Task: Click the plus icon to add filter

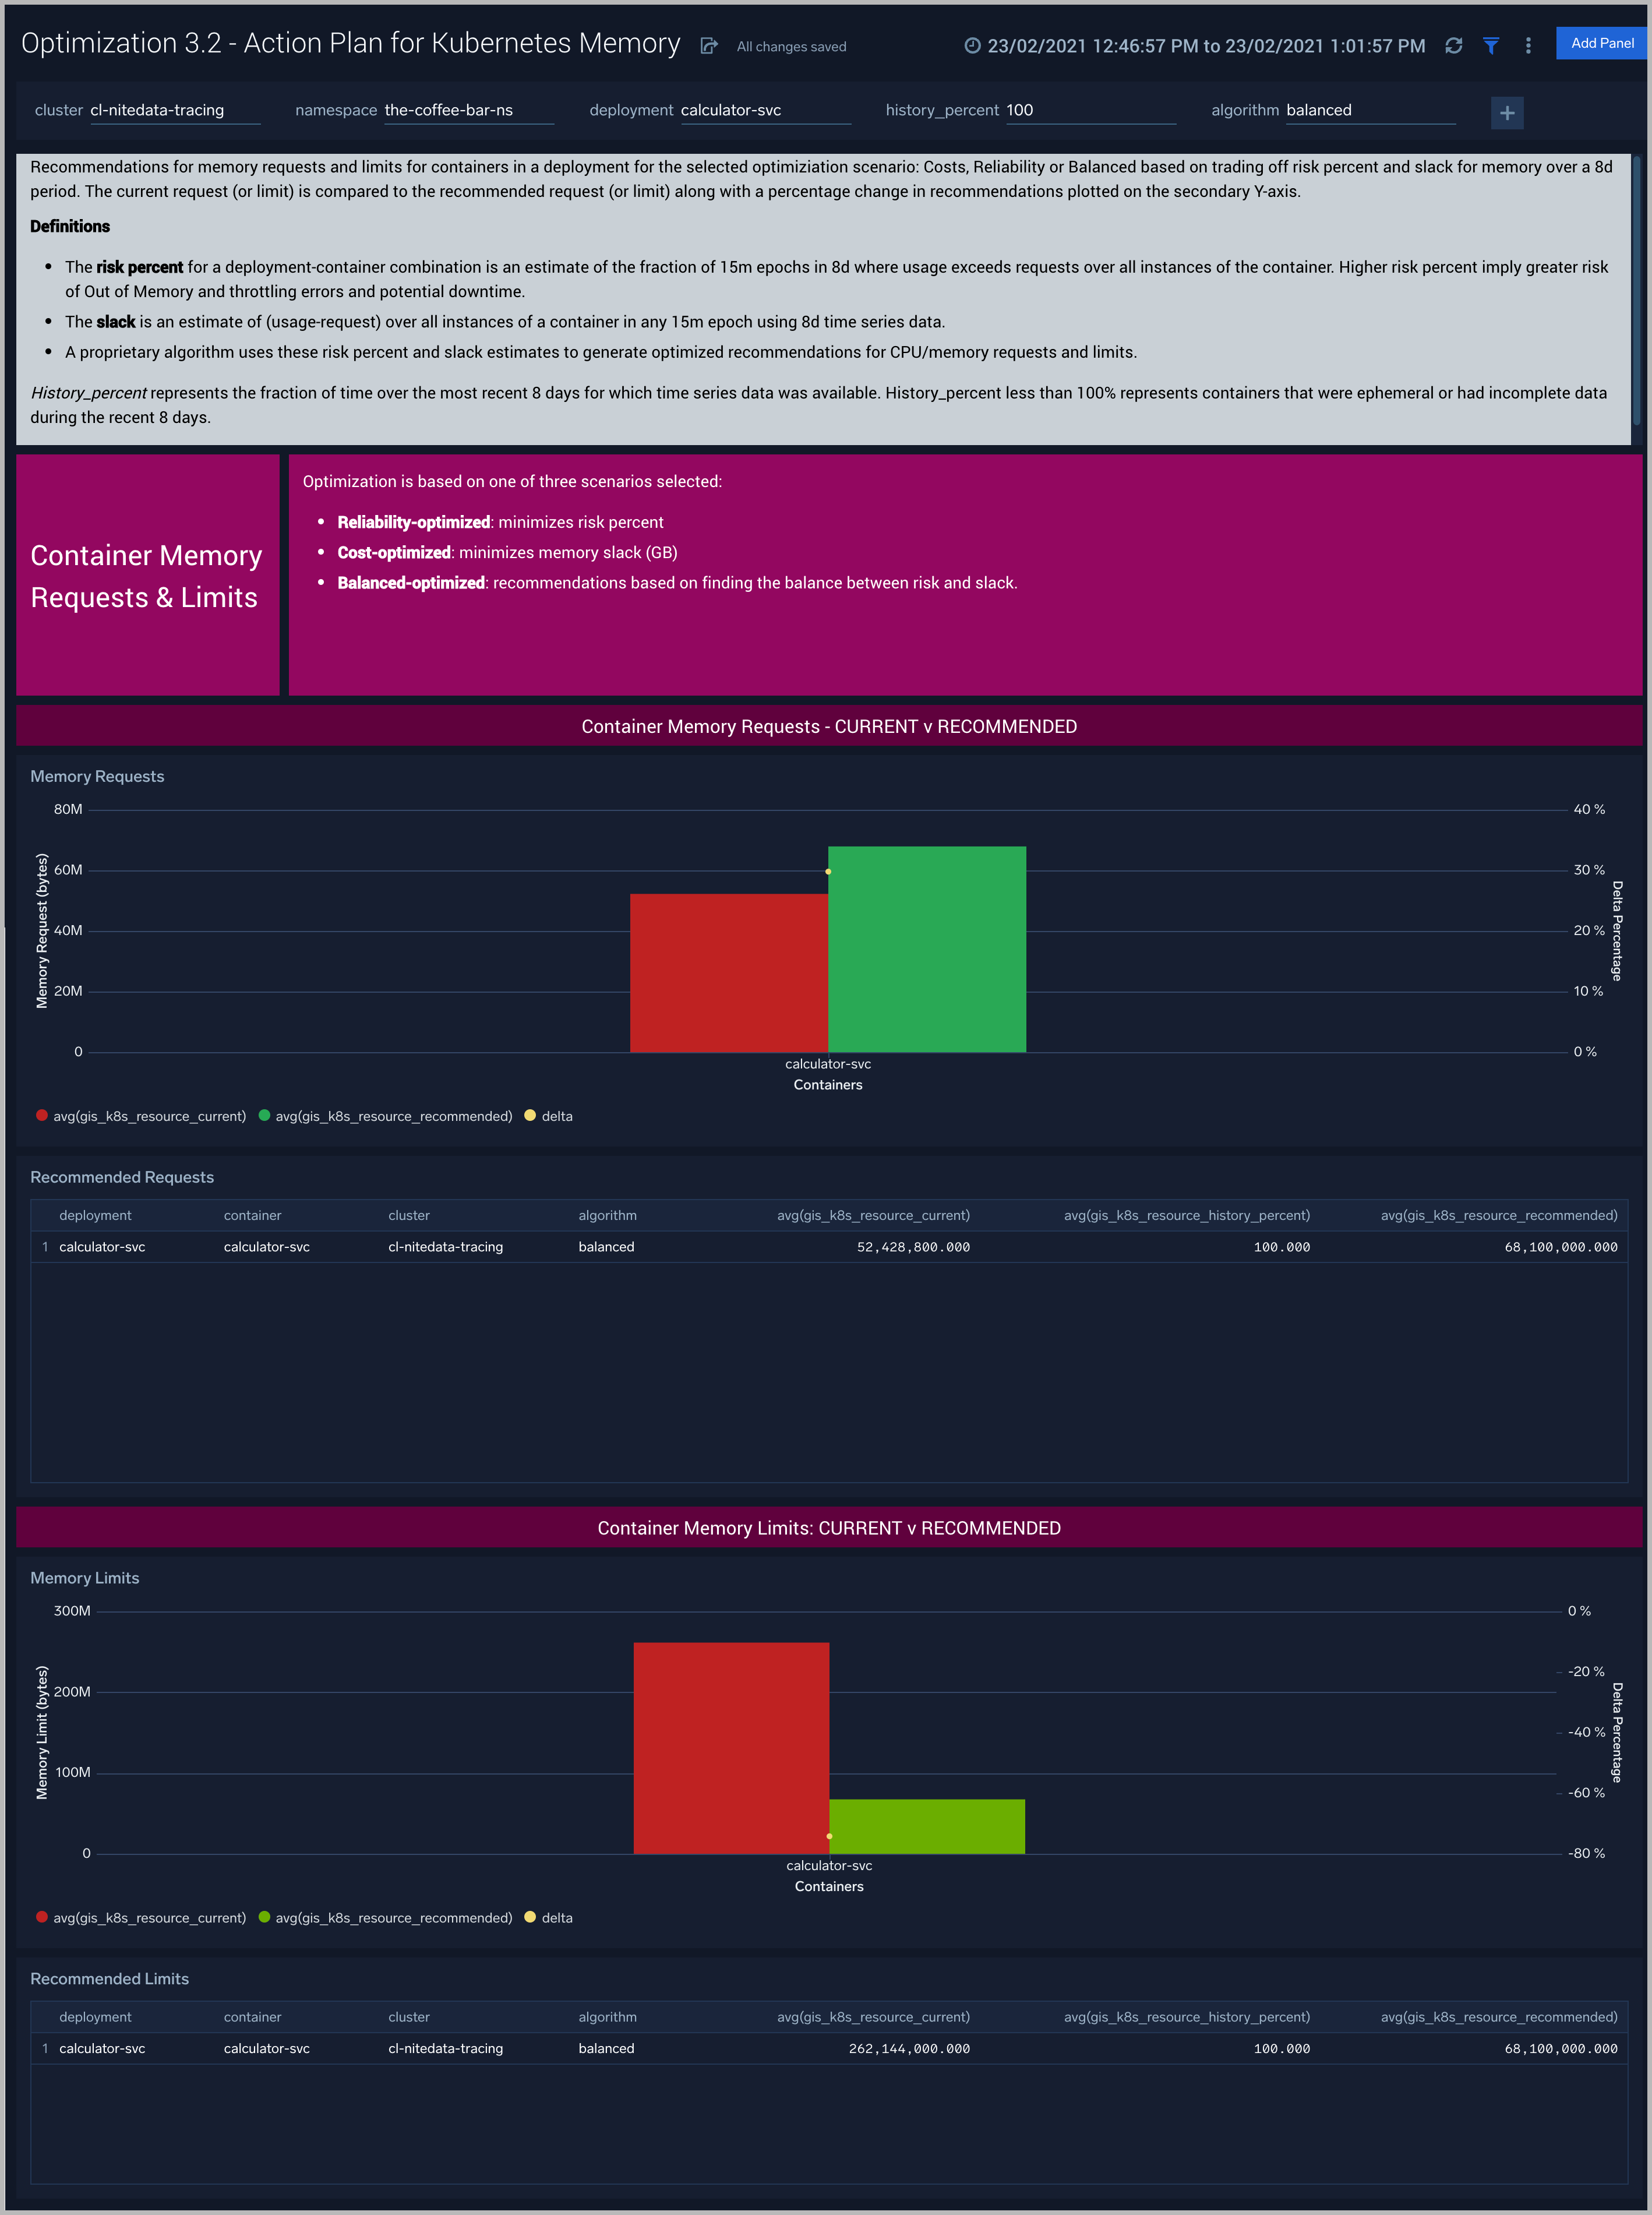Action: (1506, 113)
